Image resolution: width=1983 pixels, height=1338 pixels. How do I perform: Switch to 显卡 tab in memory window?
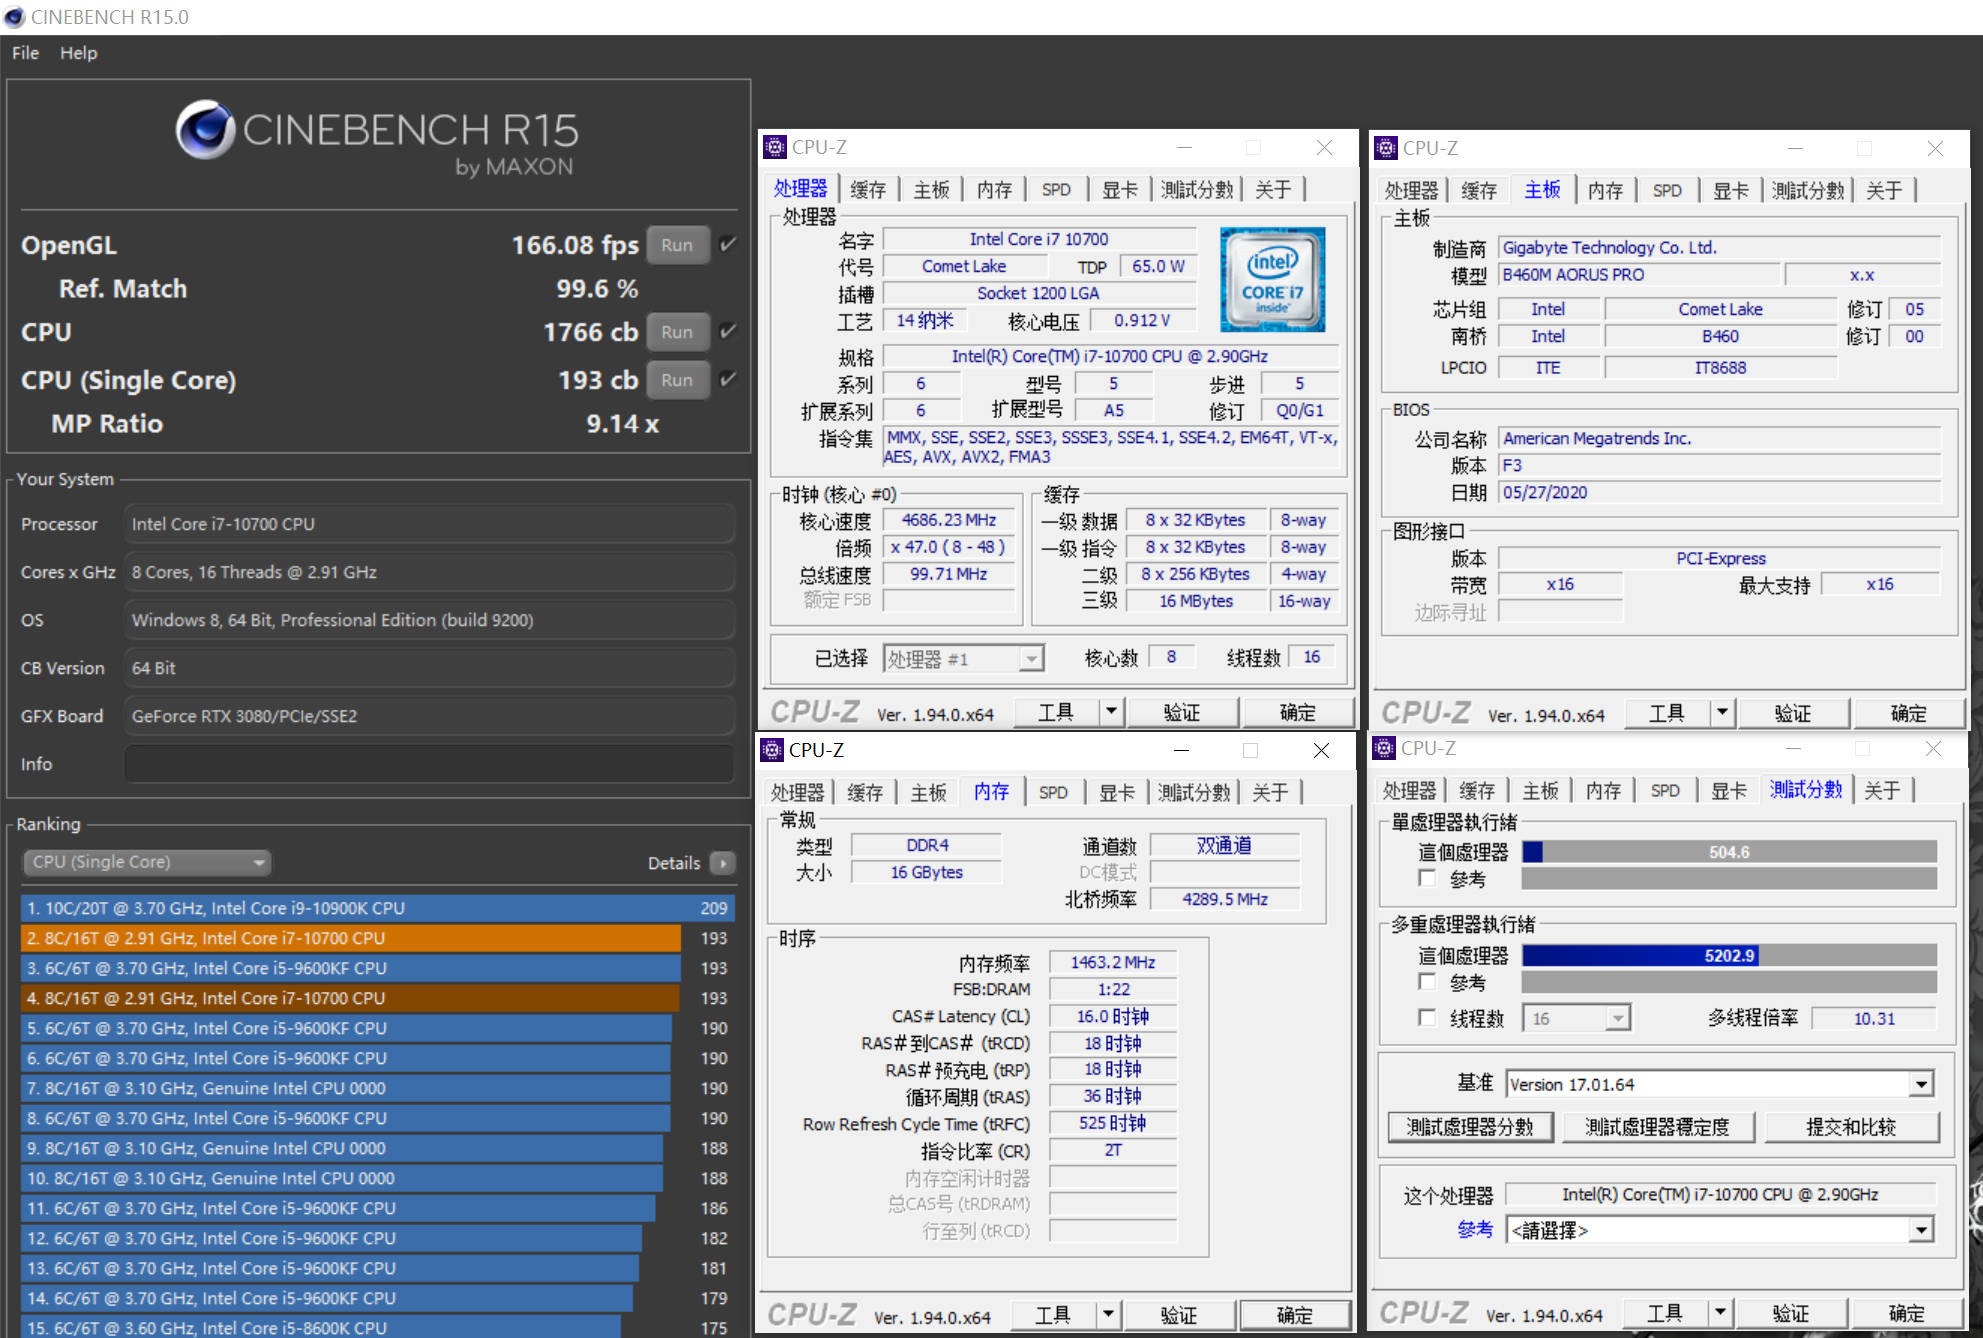click(x=1117, y=792)
